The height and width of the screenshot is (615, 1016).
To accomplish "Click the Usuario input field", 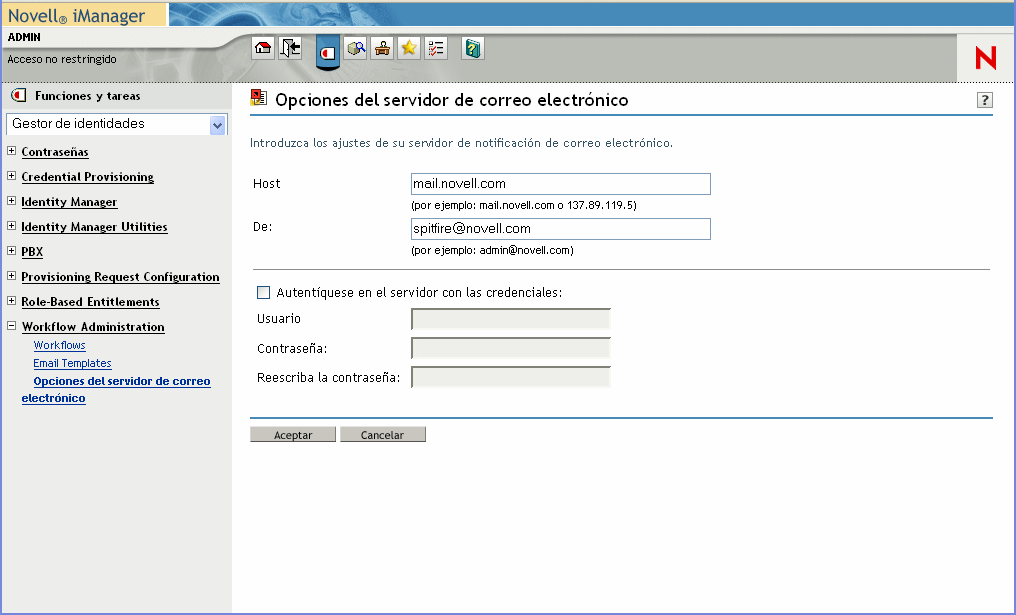I will click(511, 319).
